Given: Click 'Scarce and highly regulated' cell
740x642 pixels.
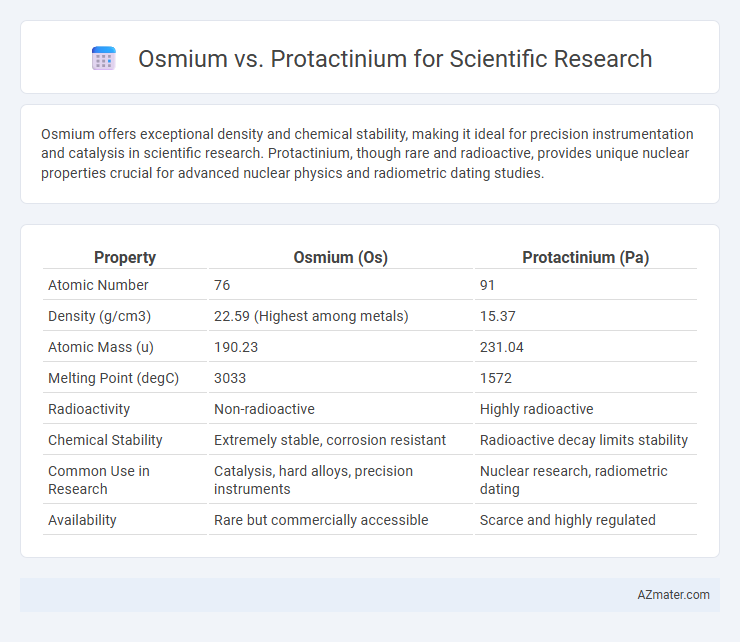Looking at the screenshot, I should pos(568,520).
